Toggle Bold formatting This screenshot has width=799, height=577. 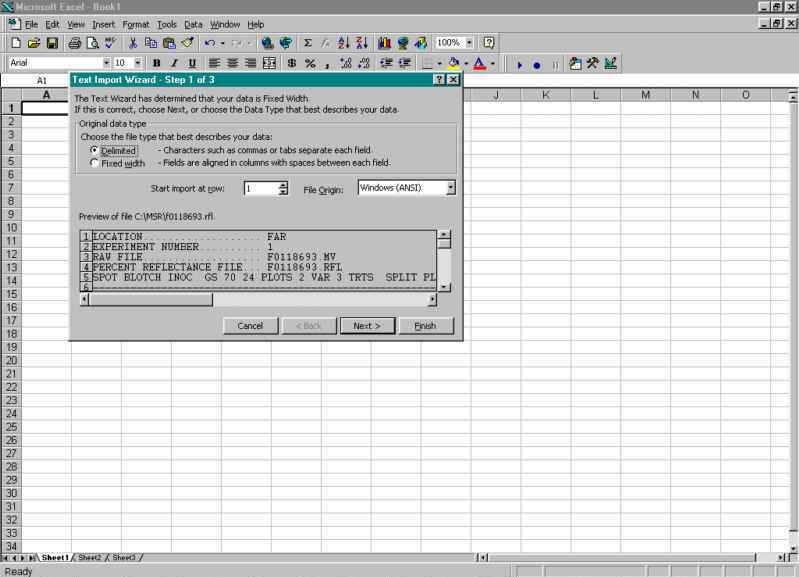click(x=156, y=63)
